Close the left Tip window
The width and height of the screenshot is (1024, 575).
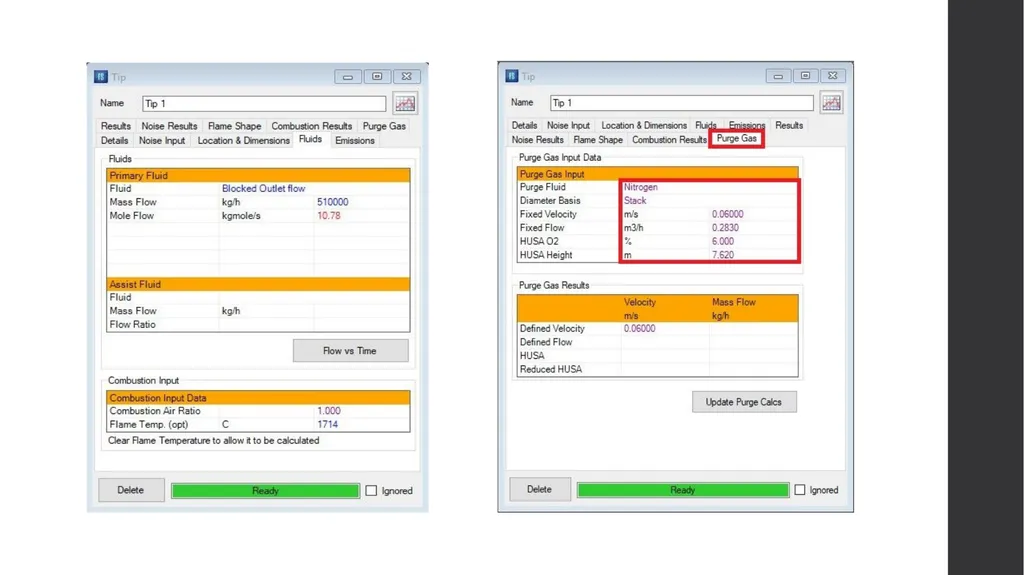pos(406,76)
